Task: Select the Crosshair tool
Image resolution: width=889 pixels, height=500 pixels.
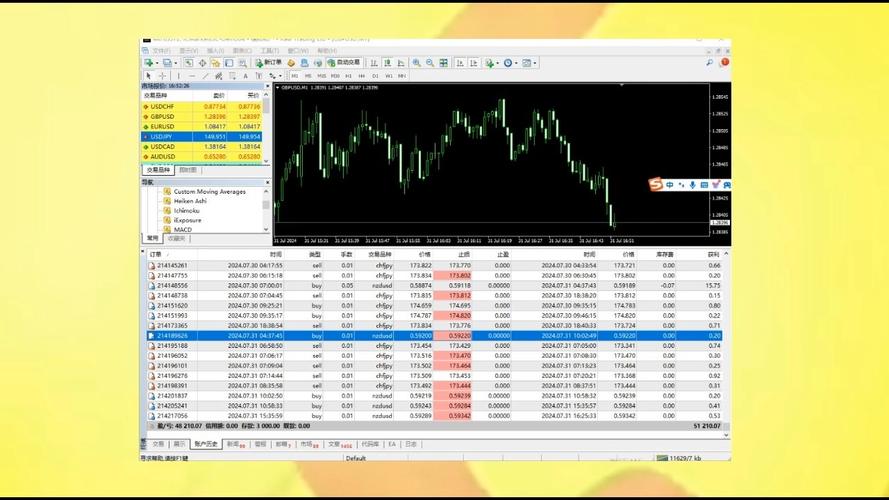Action: click(x=163, y=76)
